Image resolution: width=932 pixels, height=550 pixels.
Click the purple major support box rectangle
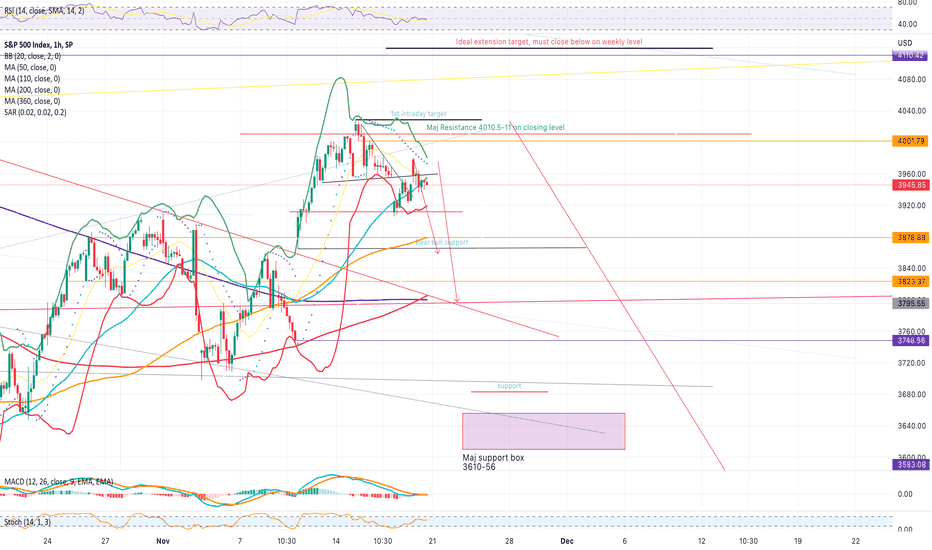pos(543,431)
